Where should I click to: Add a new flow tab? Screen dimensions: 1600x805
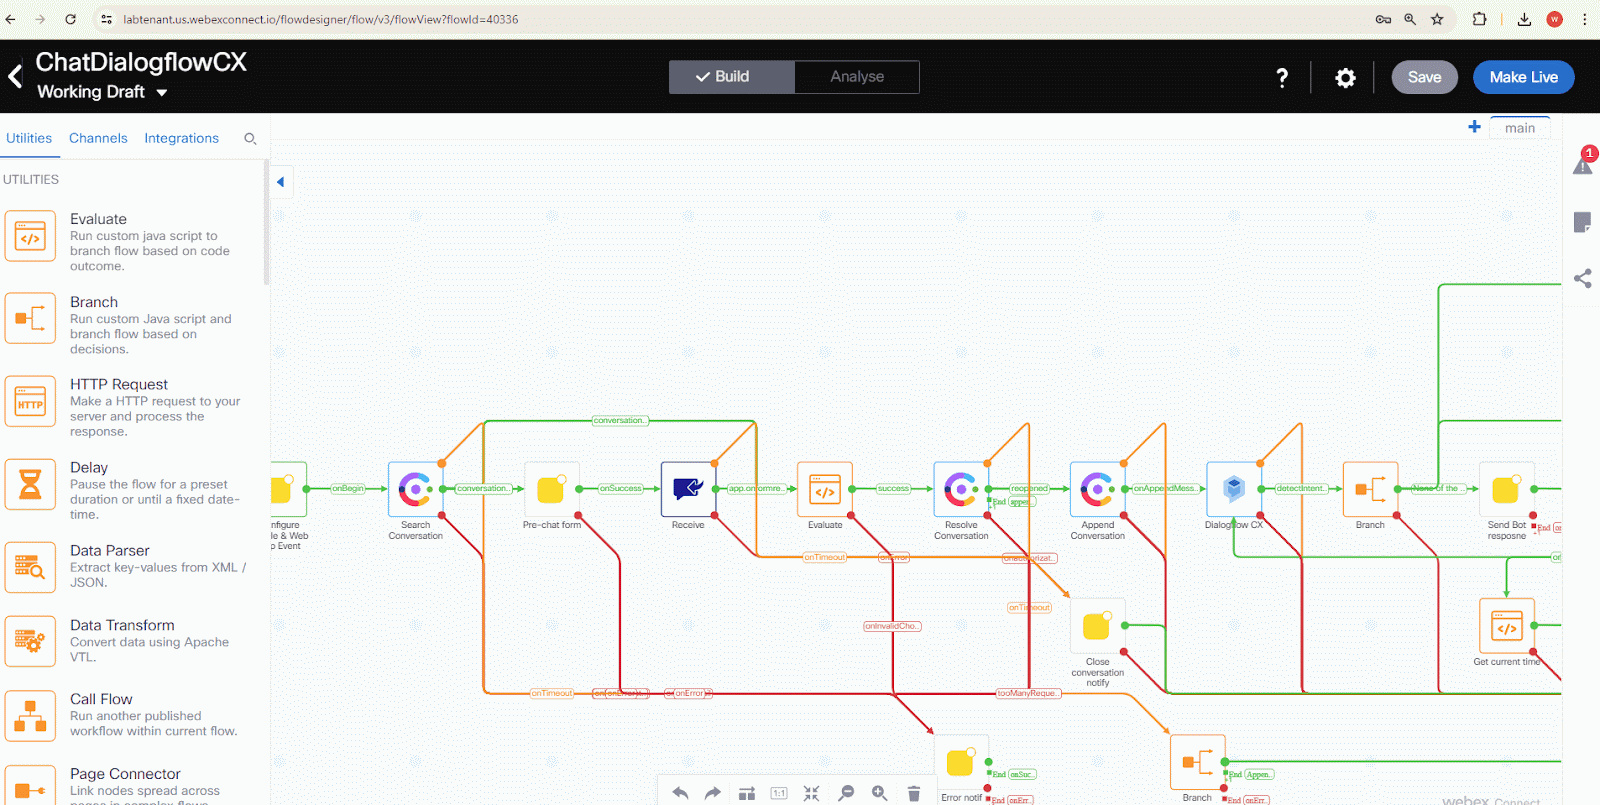point(1474,127)
